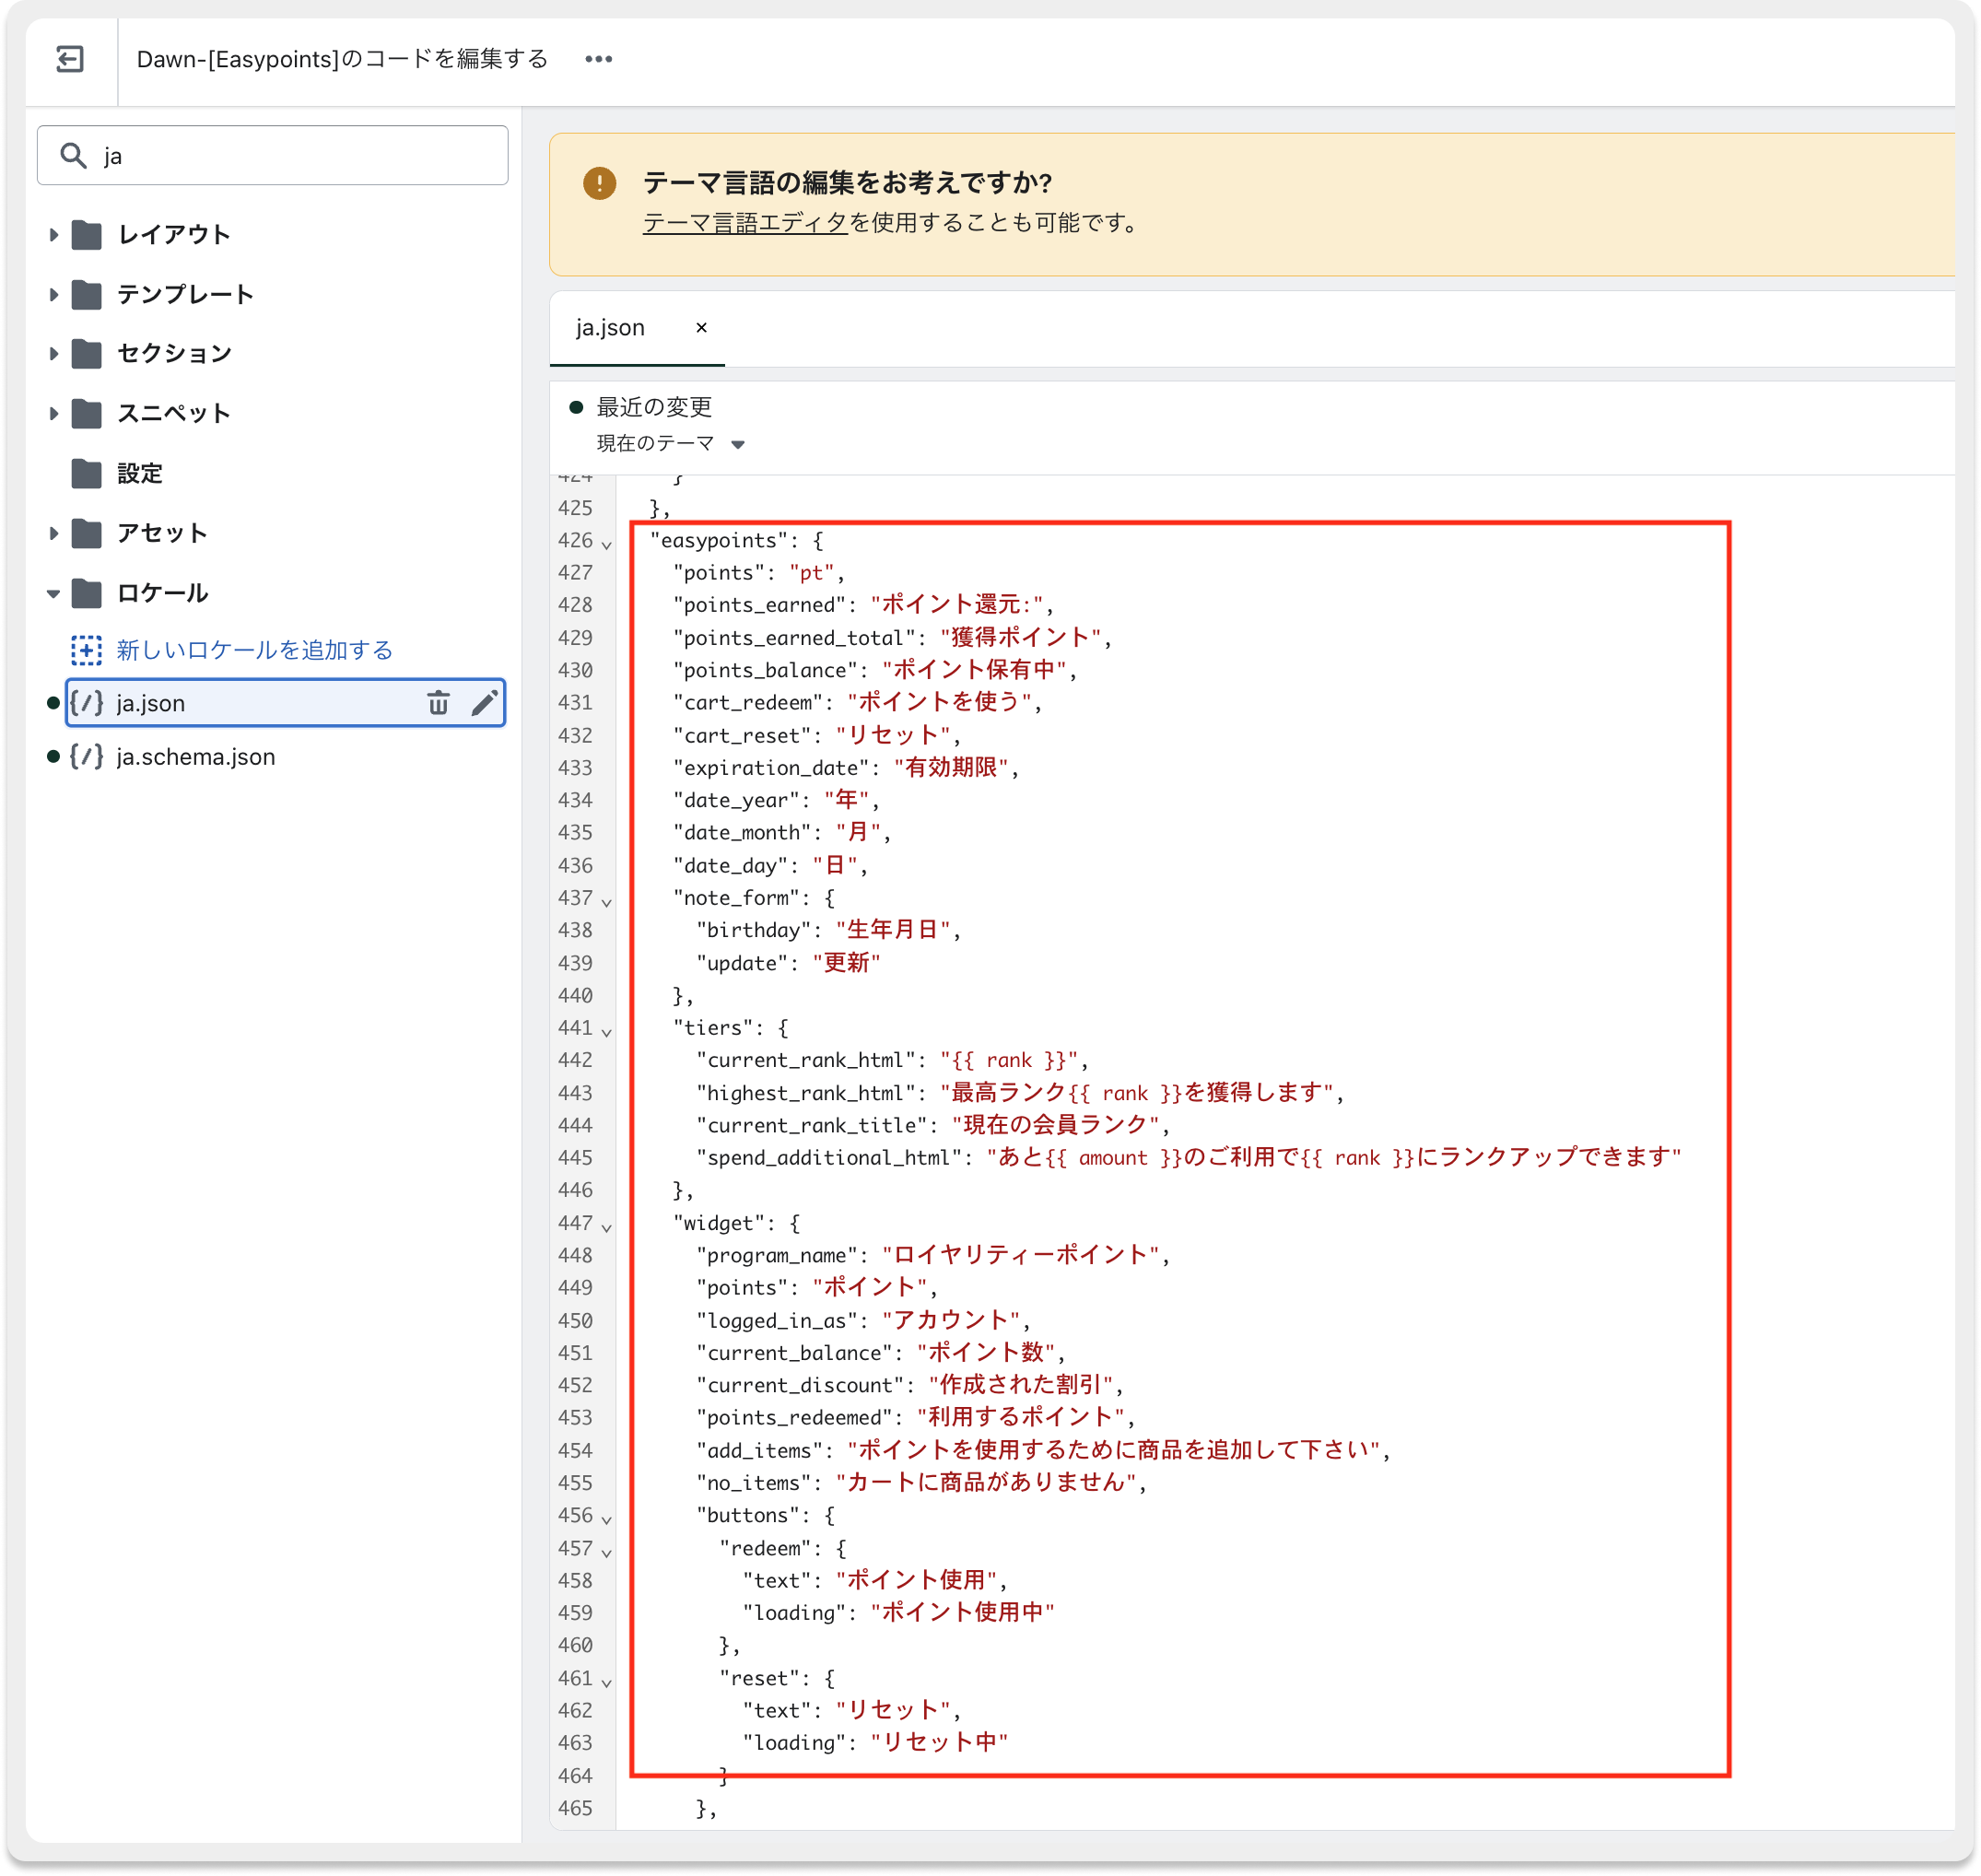Expand the レイアウト folder
This screenshot has height=1876, width=1981.
(x=54, y=235)
